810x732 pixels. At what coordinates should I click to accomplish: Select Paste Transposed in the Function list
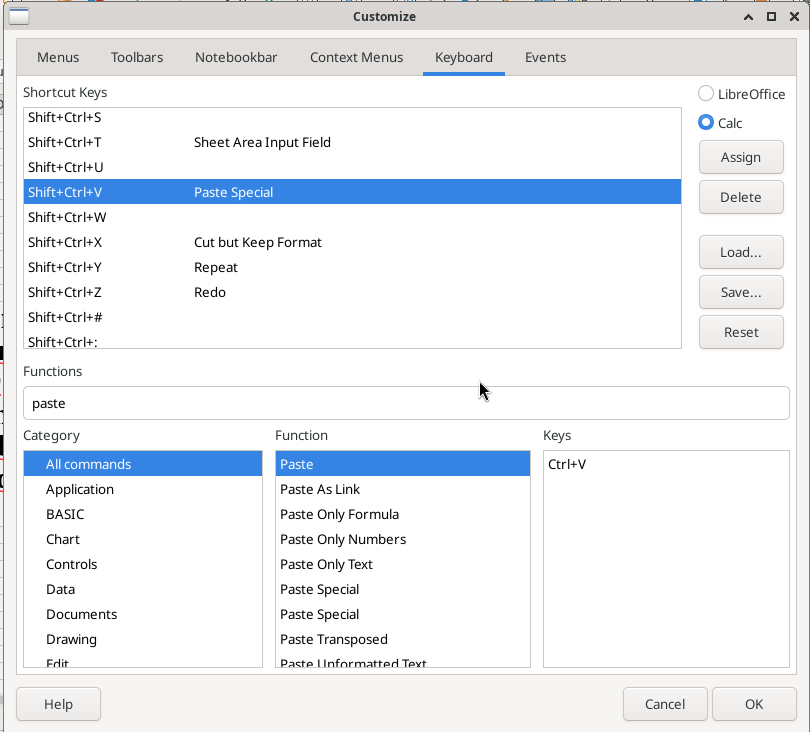pyautogui.click(x=334, y=639)
